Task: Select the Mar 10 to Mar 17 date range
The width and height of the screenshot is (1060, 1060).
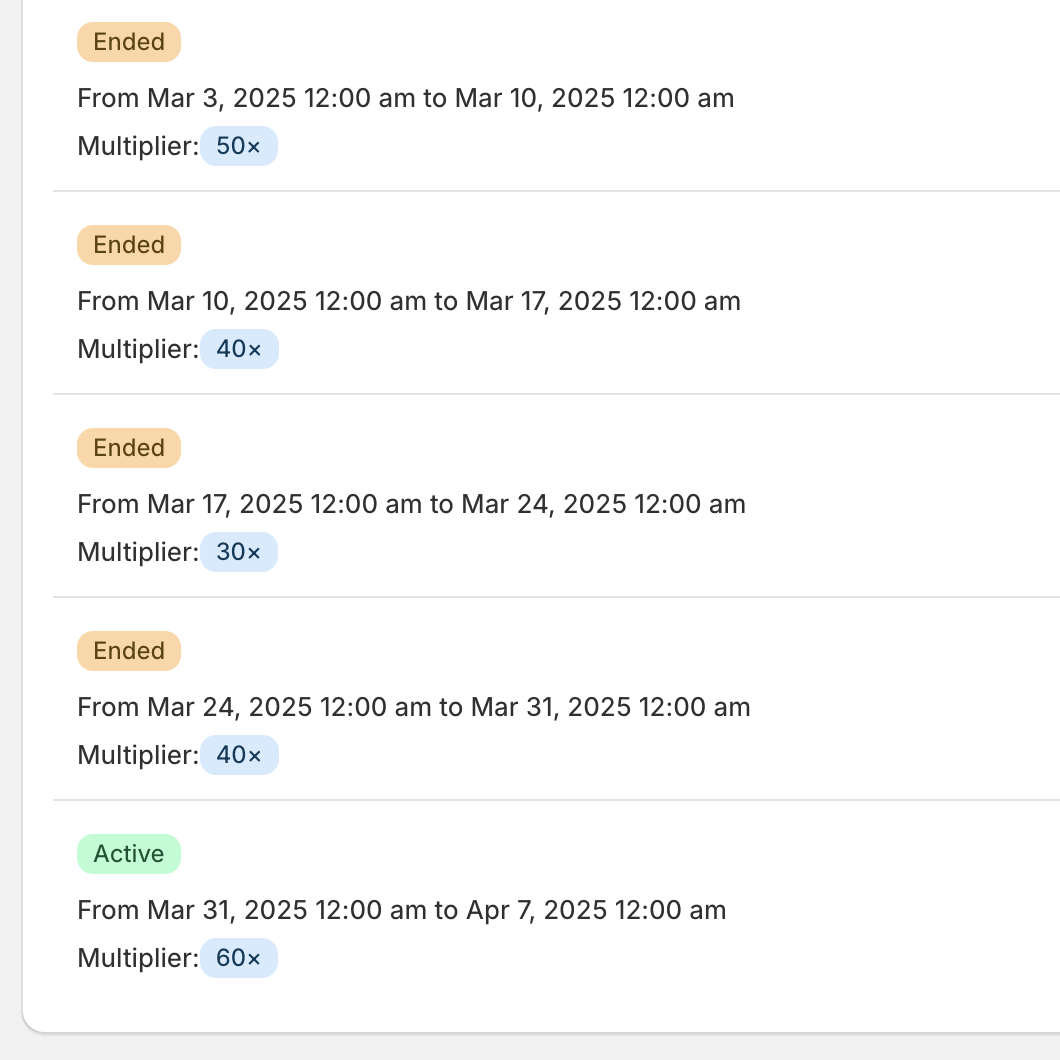Action: coord(409,301)
